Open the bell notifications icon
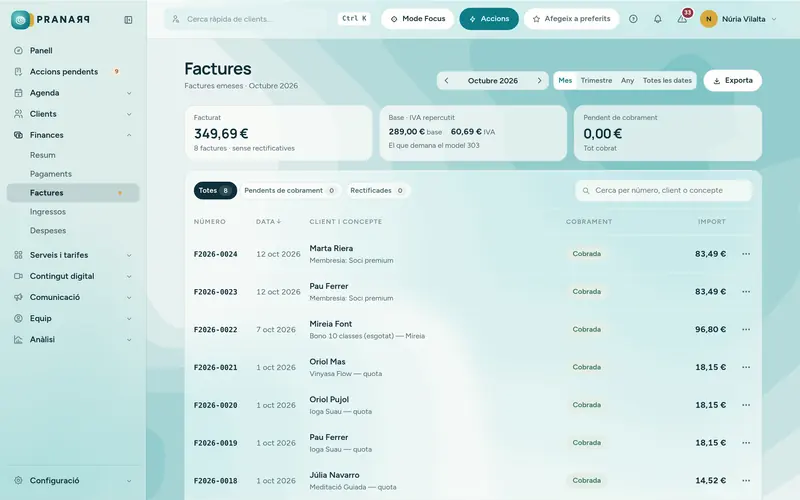This screenshot has width=800, height=500. [x=658, y=19]
